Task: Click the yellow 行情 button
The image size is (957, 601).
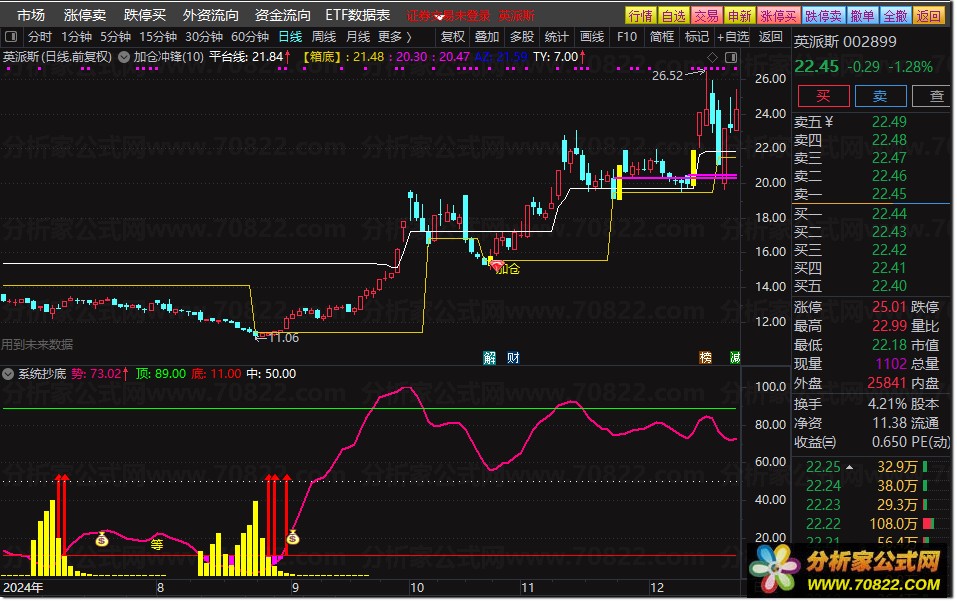Action: [x=641, y=16]
